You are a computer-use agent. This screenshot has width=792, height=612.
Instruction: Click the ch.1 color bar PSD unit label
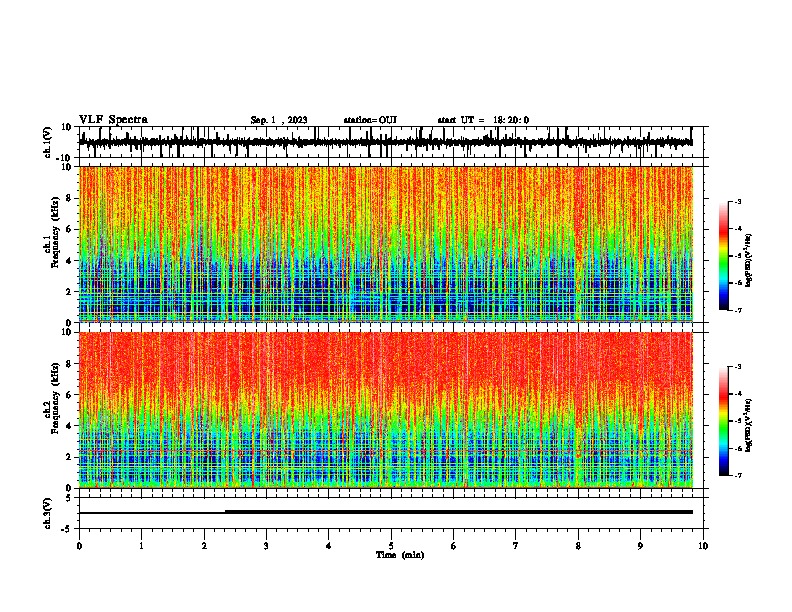pyautogui.click(x=749, y=261)
